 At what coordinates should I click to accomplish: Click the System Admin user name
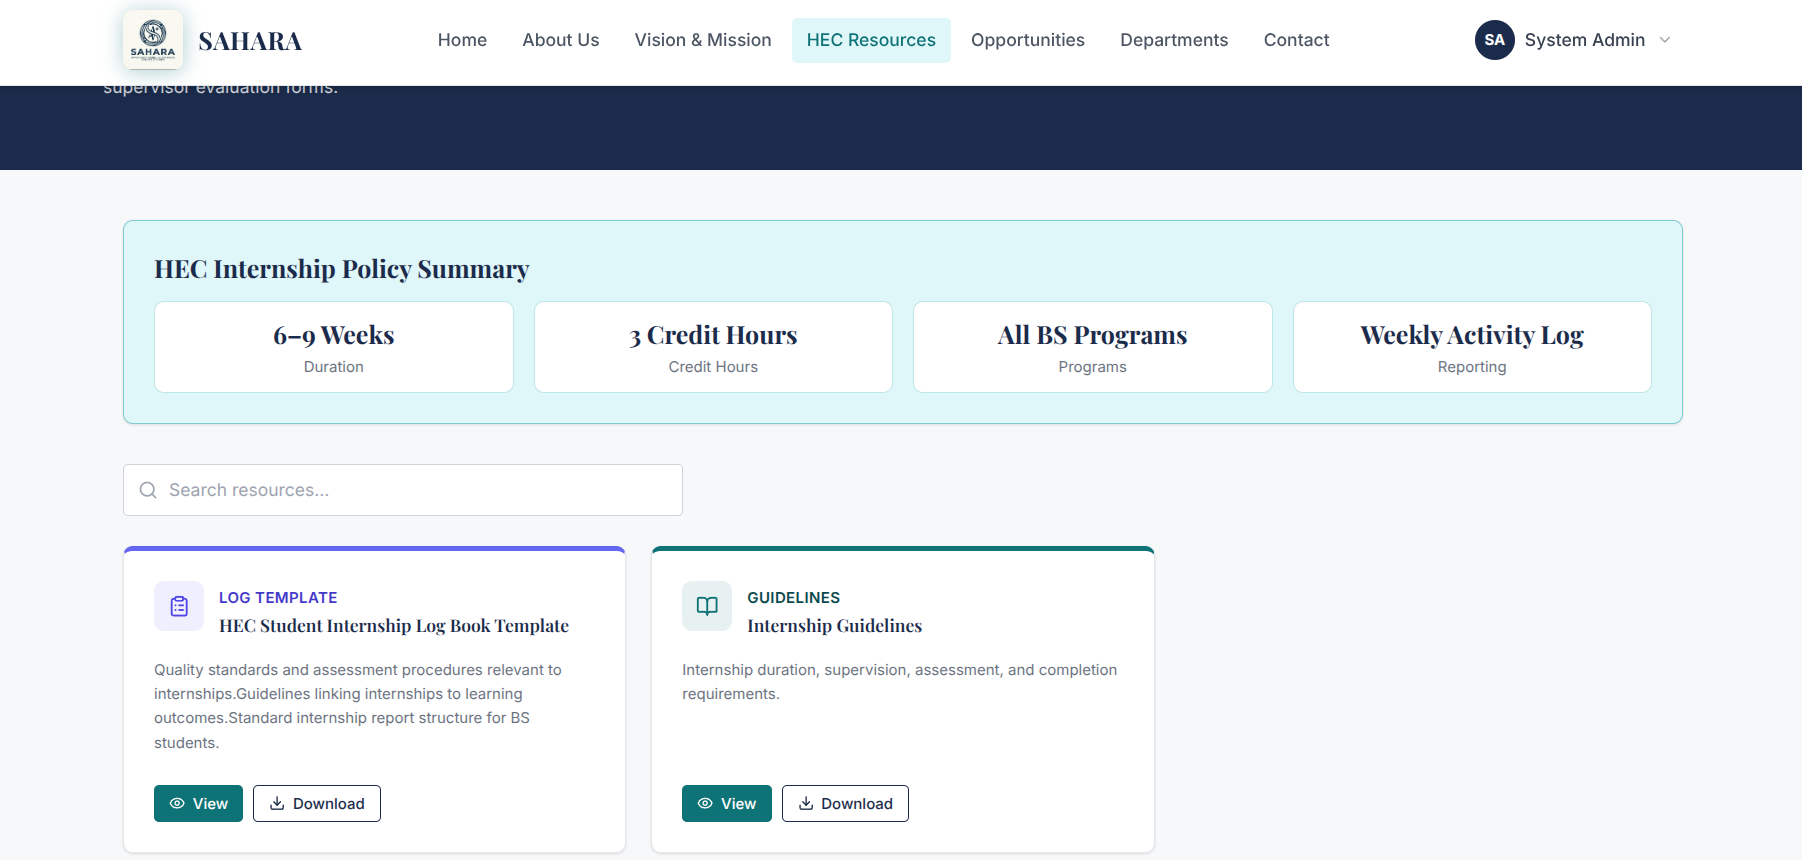(x=1585, y=40)
